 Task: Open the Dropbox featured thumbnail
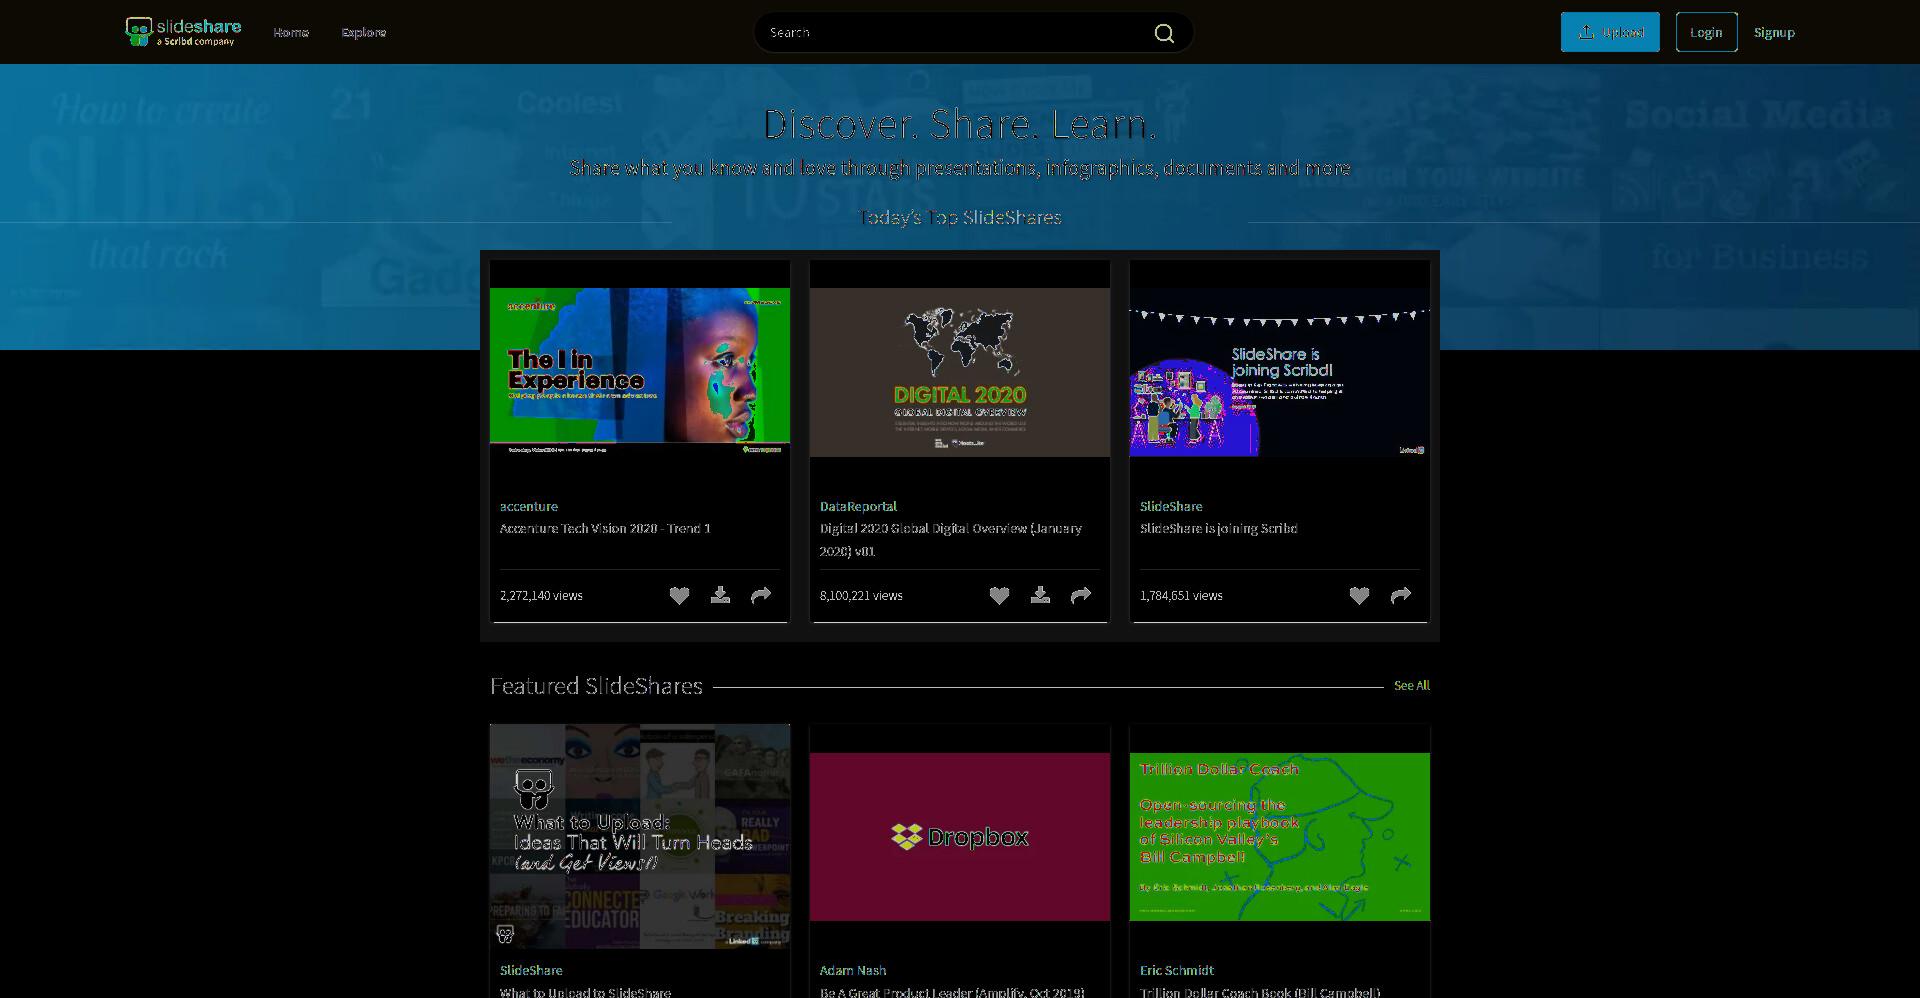(960, 836)
